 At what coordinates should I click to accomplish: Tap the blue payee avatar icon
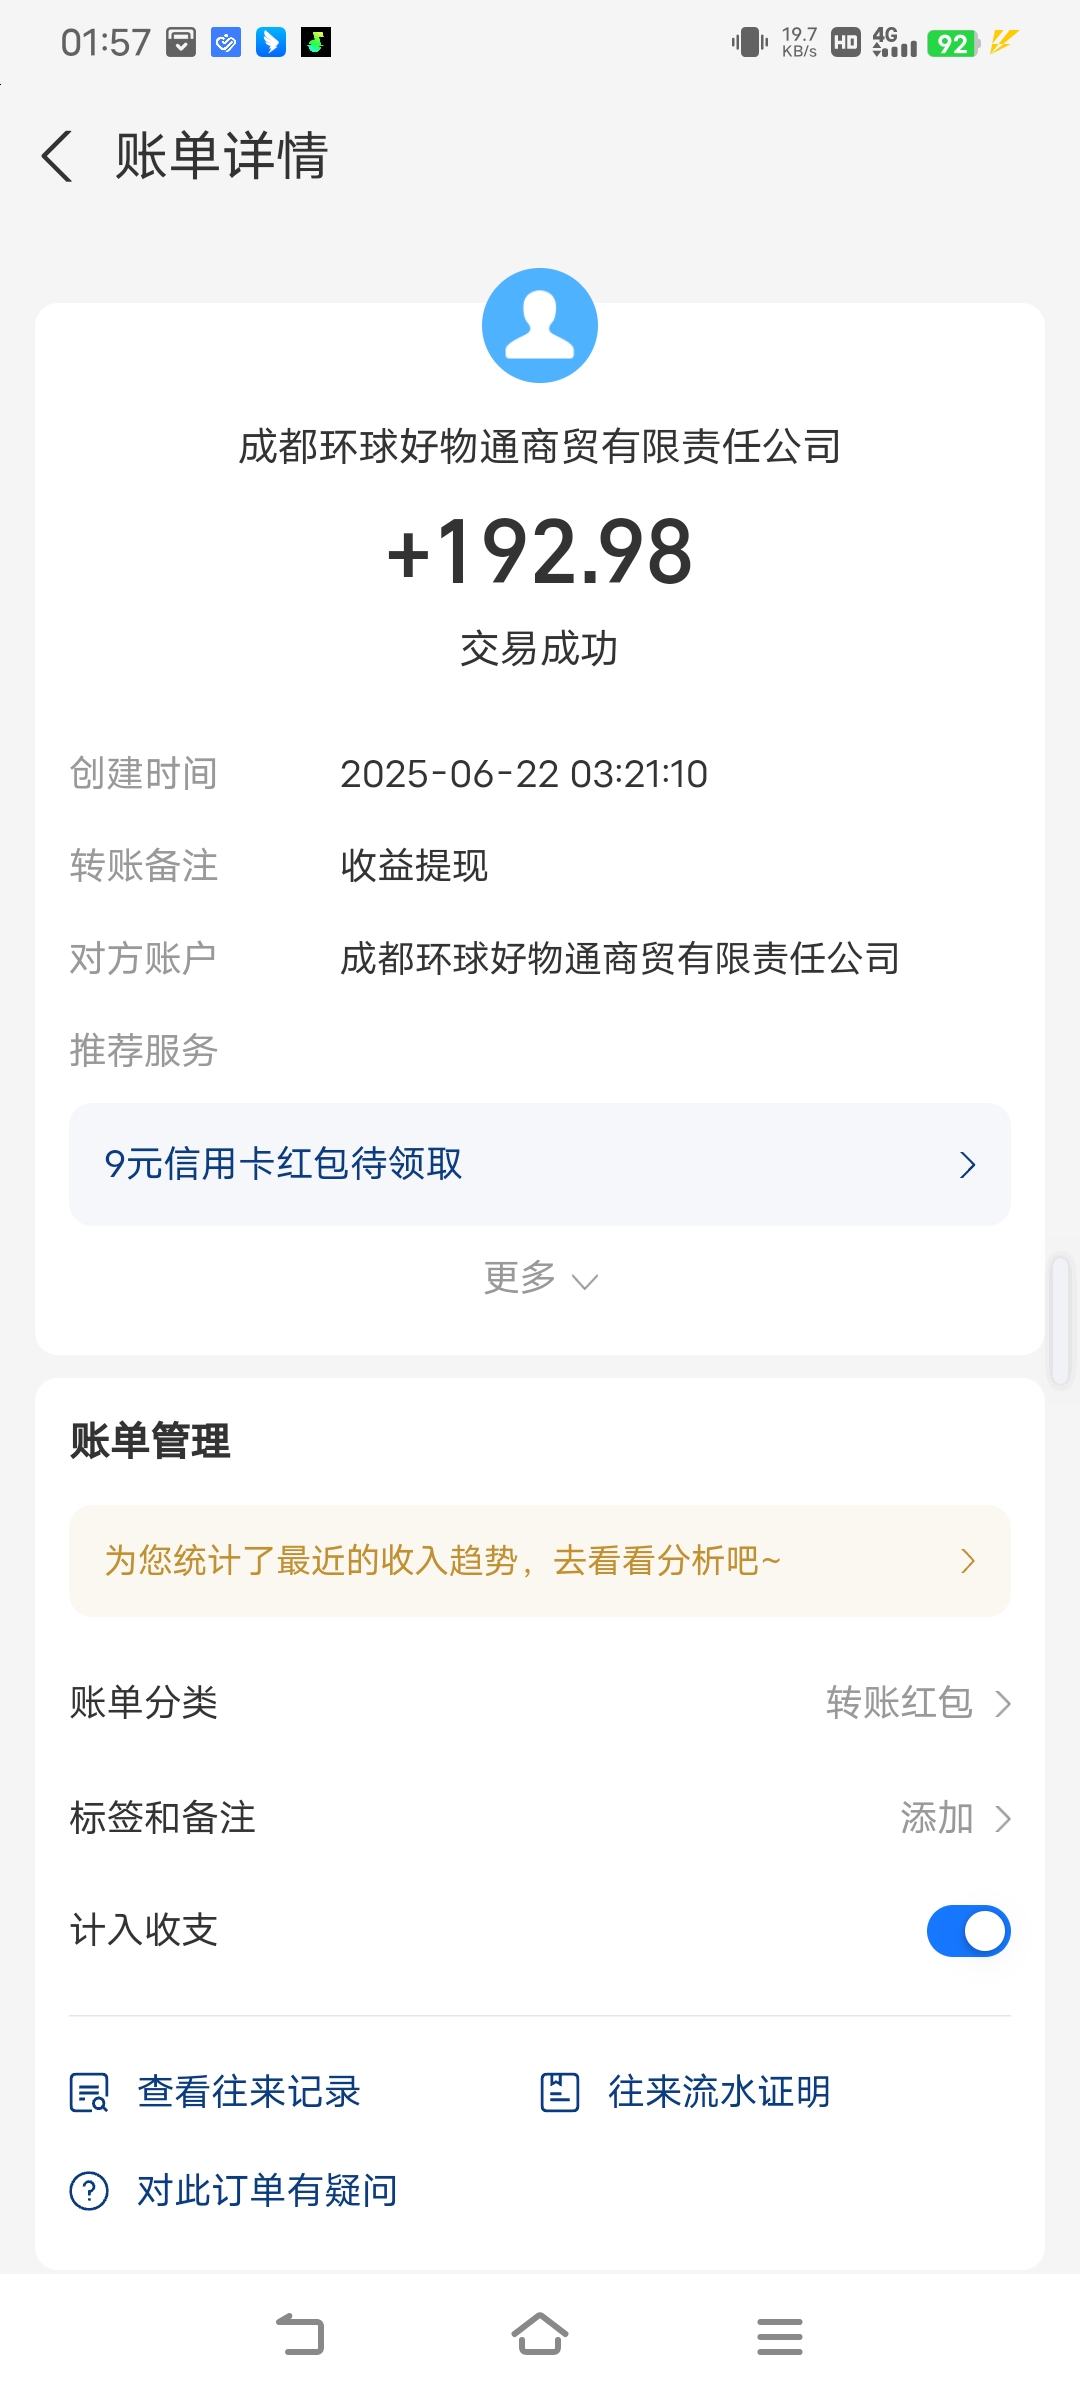point(540,326)
